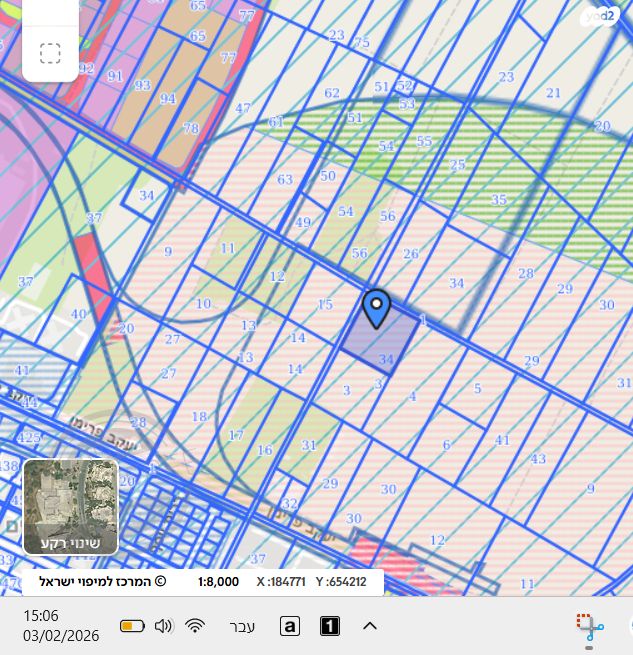Click the yad2 logo

tap(598, 17)
